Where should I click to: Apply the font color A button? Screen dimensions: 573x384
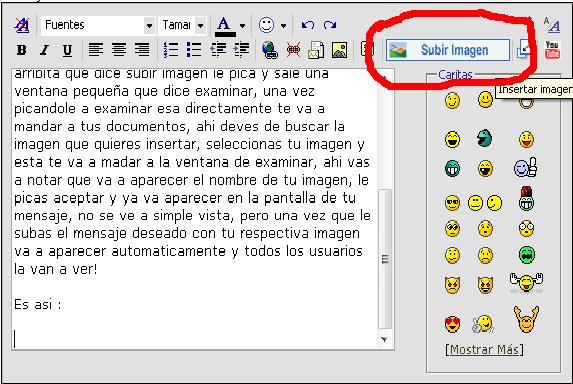224,26
